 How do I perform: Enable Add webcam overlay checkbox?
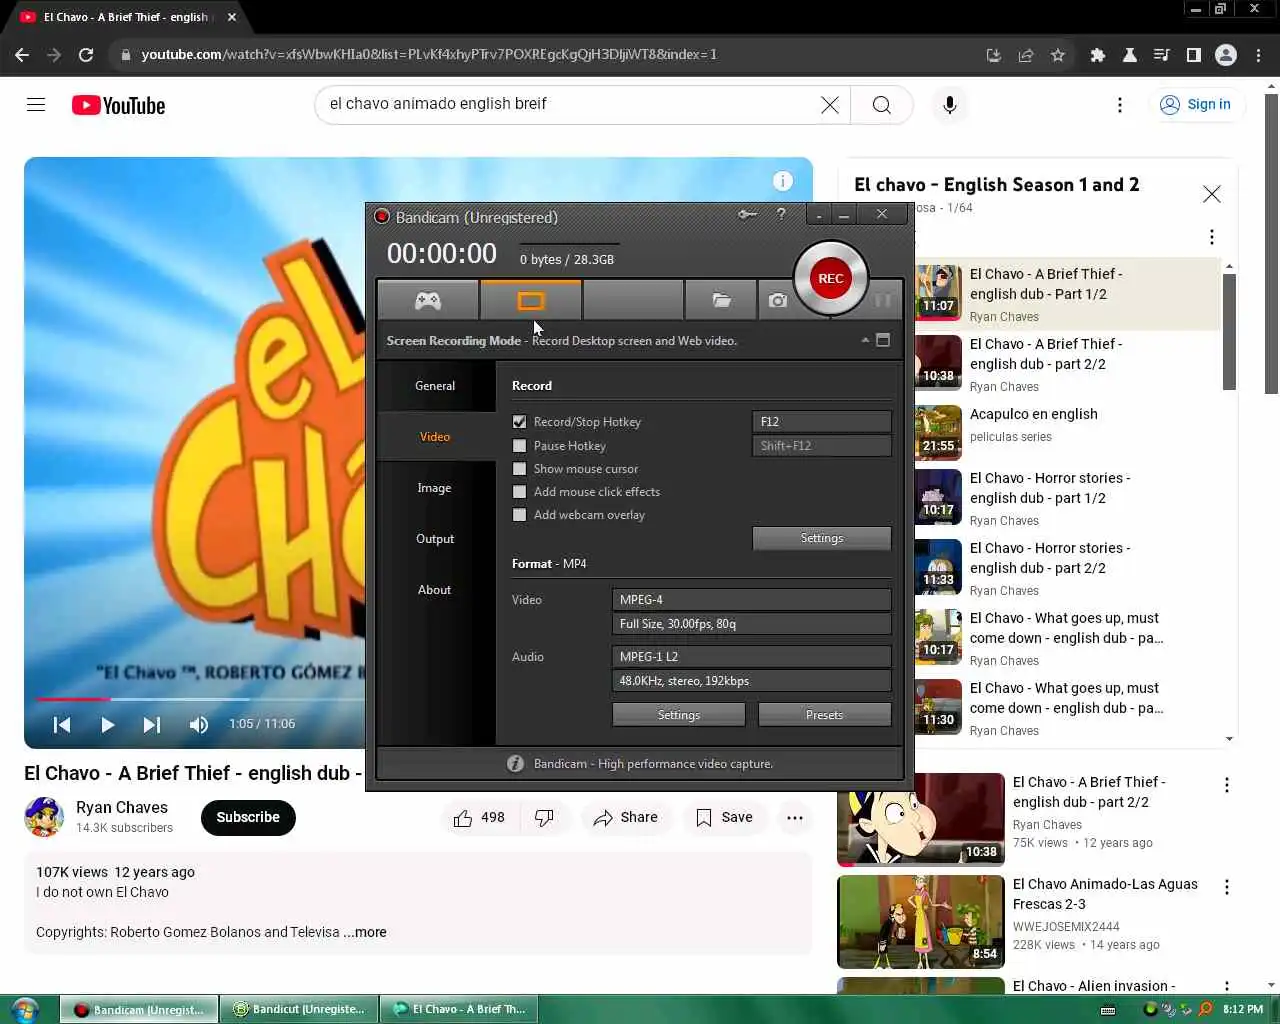[x=519, y=515]
